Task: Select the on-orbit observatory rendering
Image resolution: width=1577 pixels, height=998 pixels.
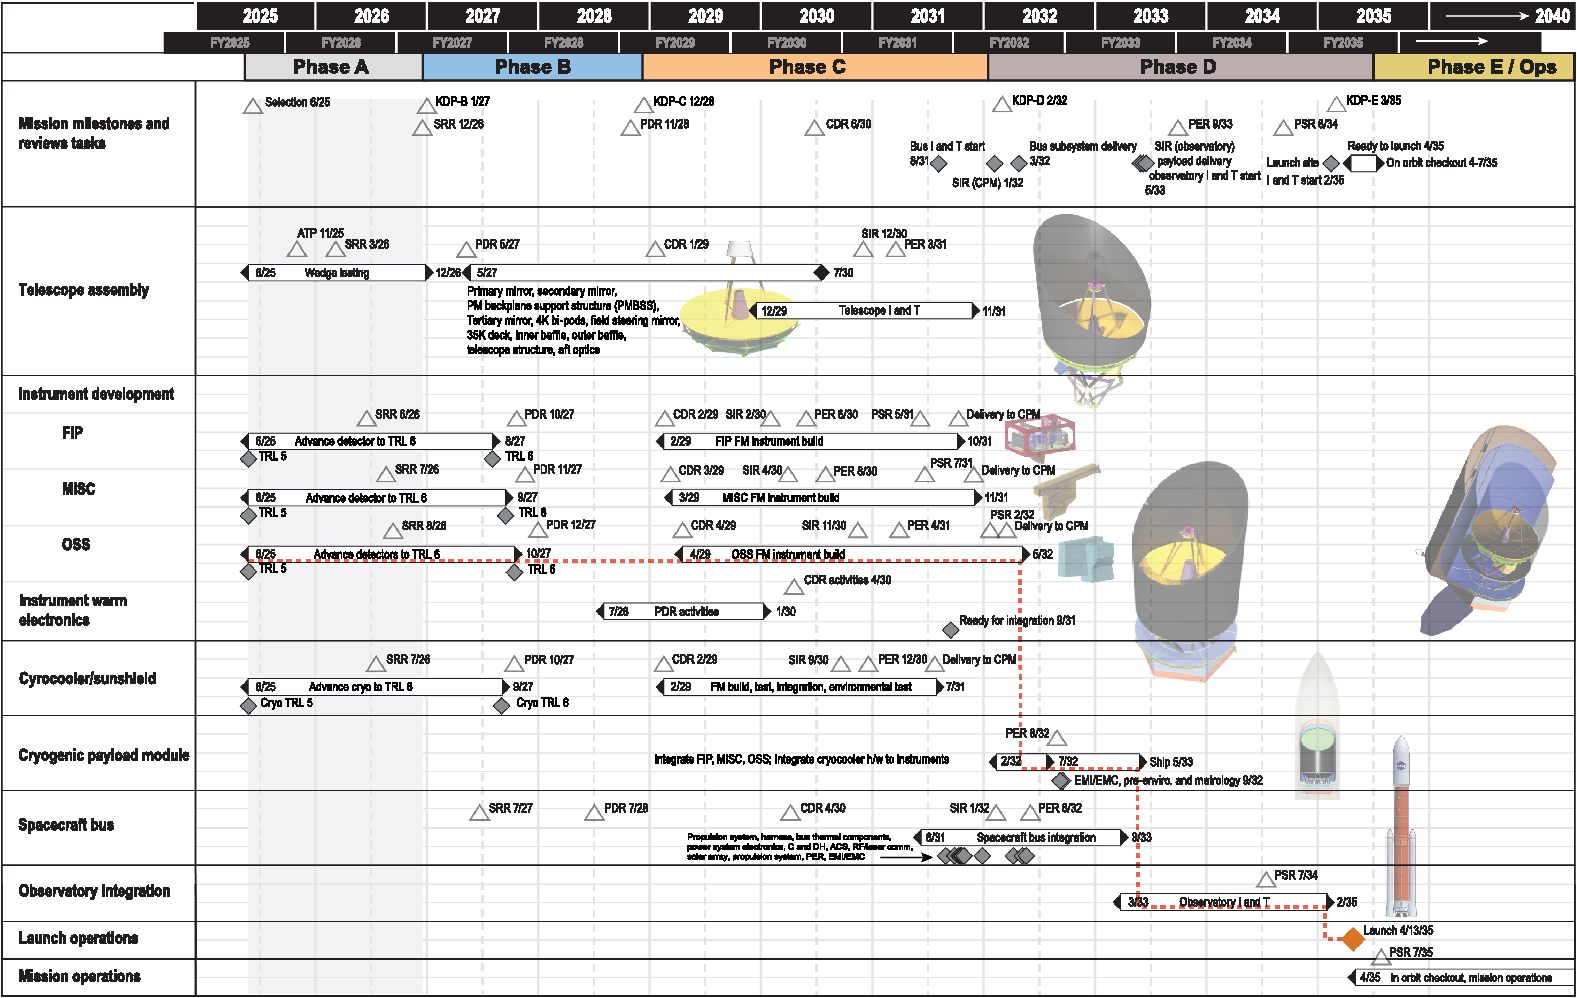Action: 1489,530
